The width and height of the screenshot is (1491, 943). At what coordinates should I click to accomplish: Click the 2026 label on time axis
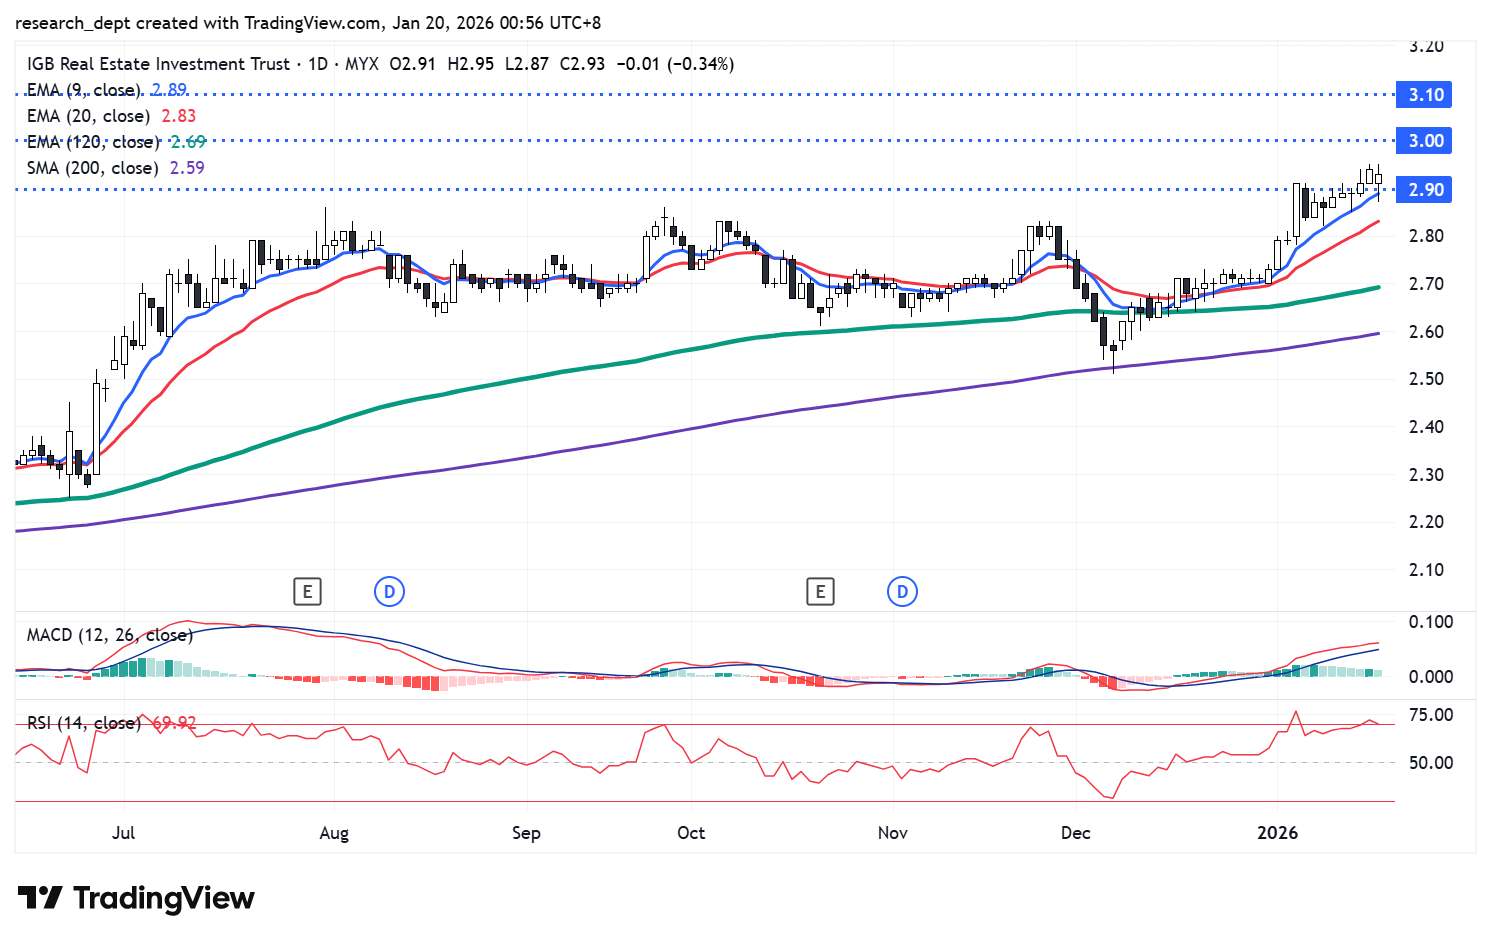[1277, 833]
